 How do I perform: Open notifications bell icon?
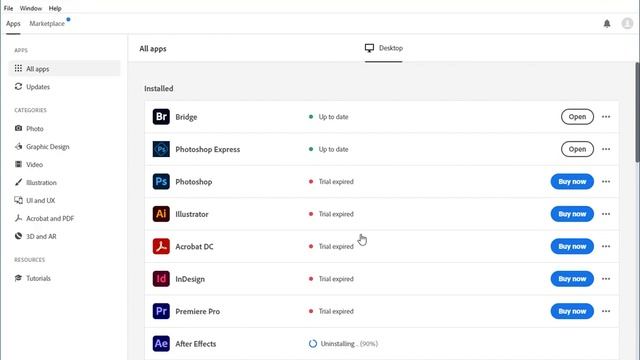click(x=607, y=24)
